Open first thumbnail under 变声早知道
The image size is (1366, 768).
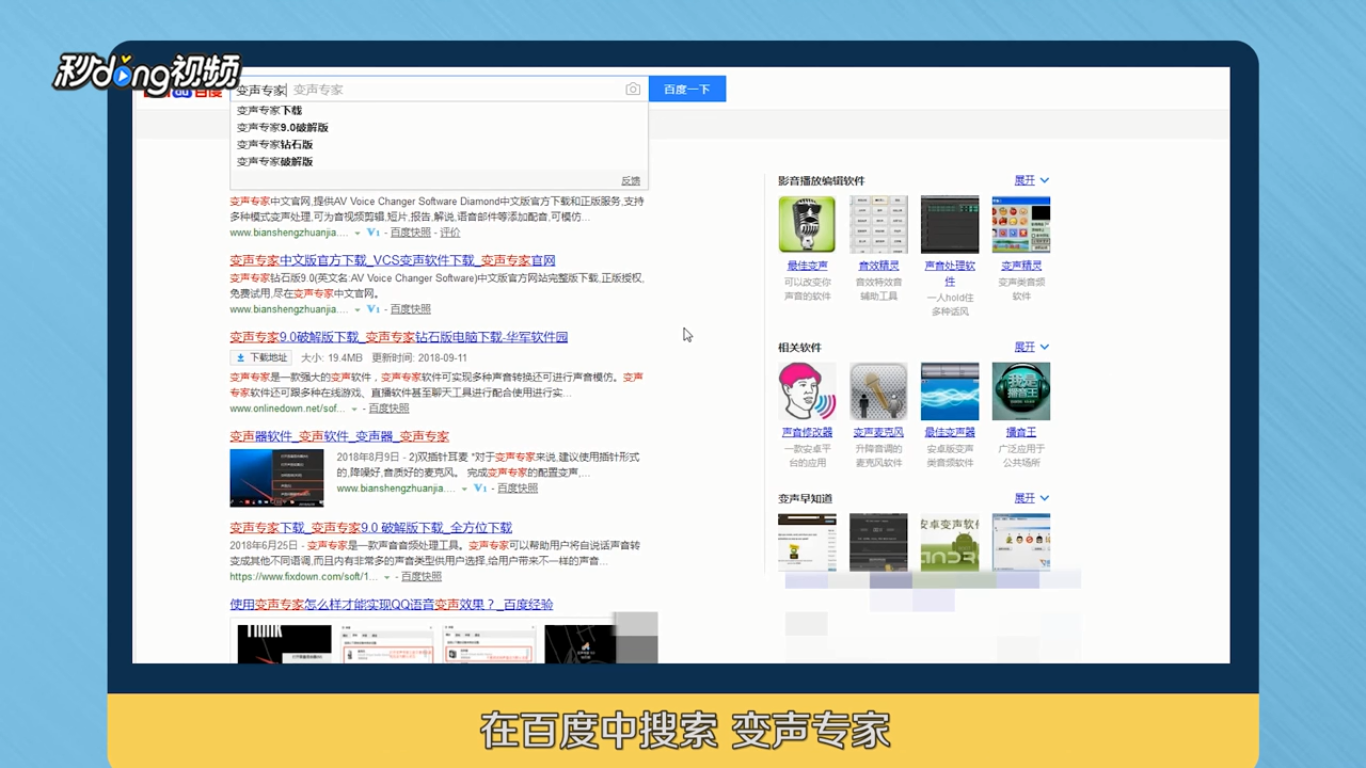807,542
